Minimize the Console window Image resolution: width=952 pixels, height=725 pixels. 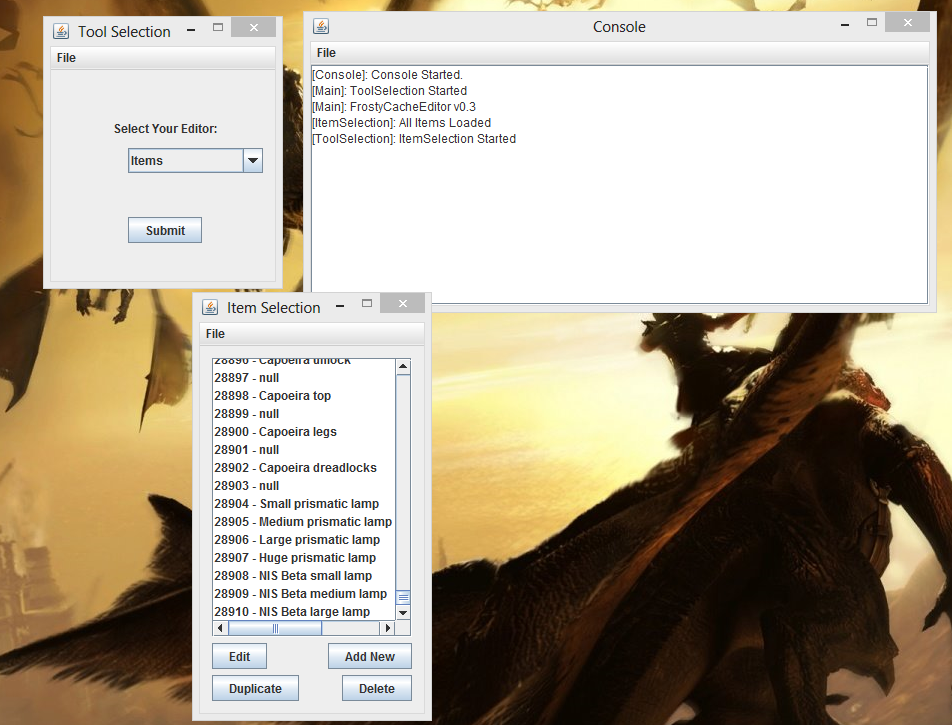[x=845, y=24]
